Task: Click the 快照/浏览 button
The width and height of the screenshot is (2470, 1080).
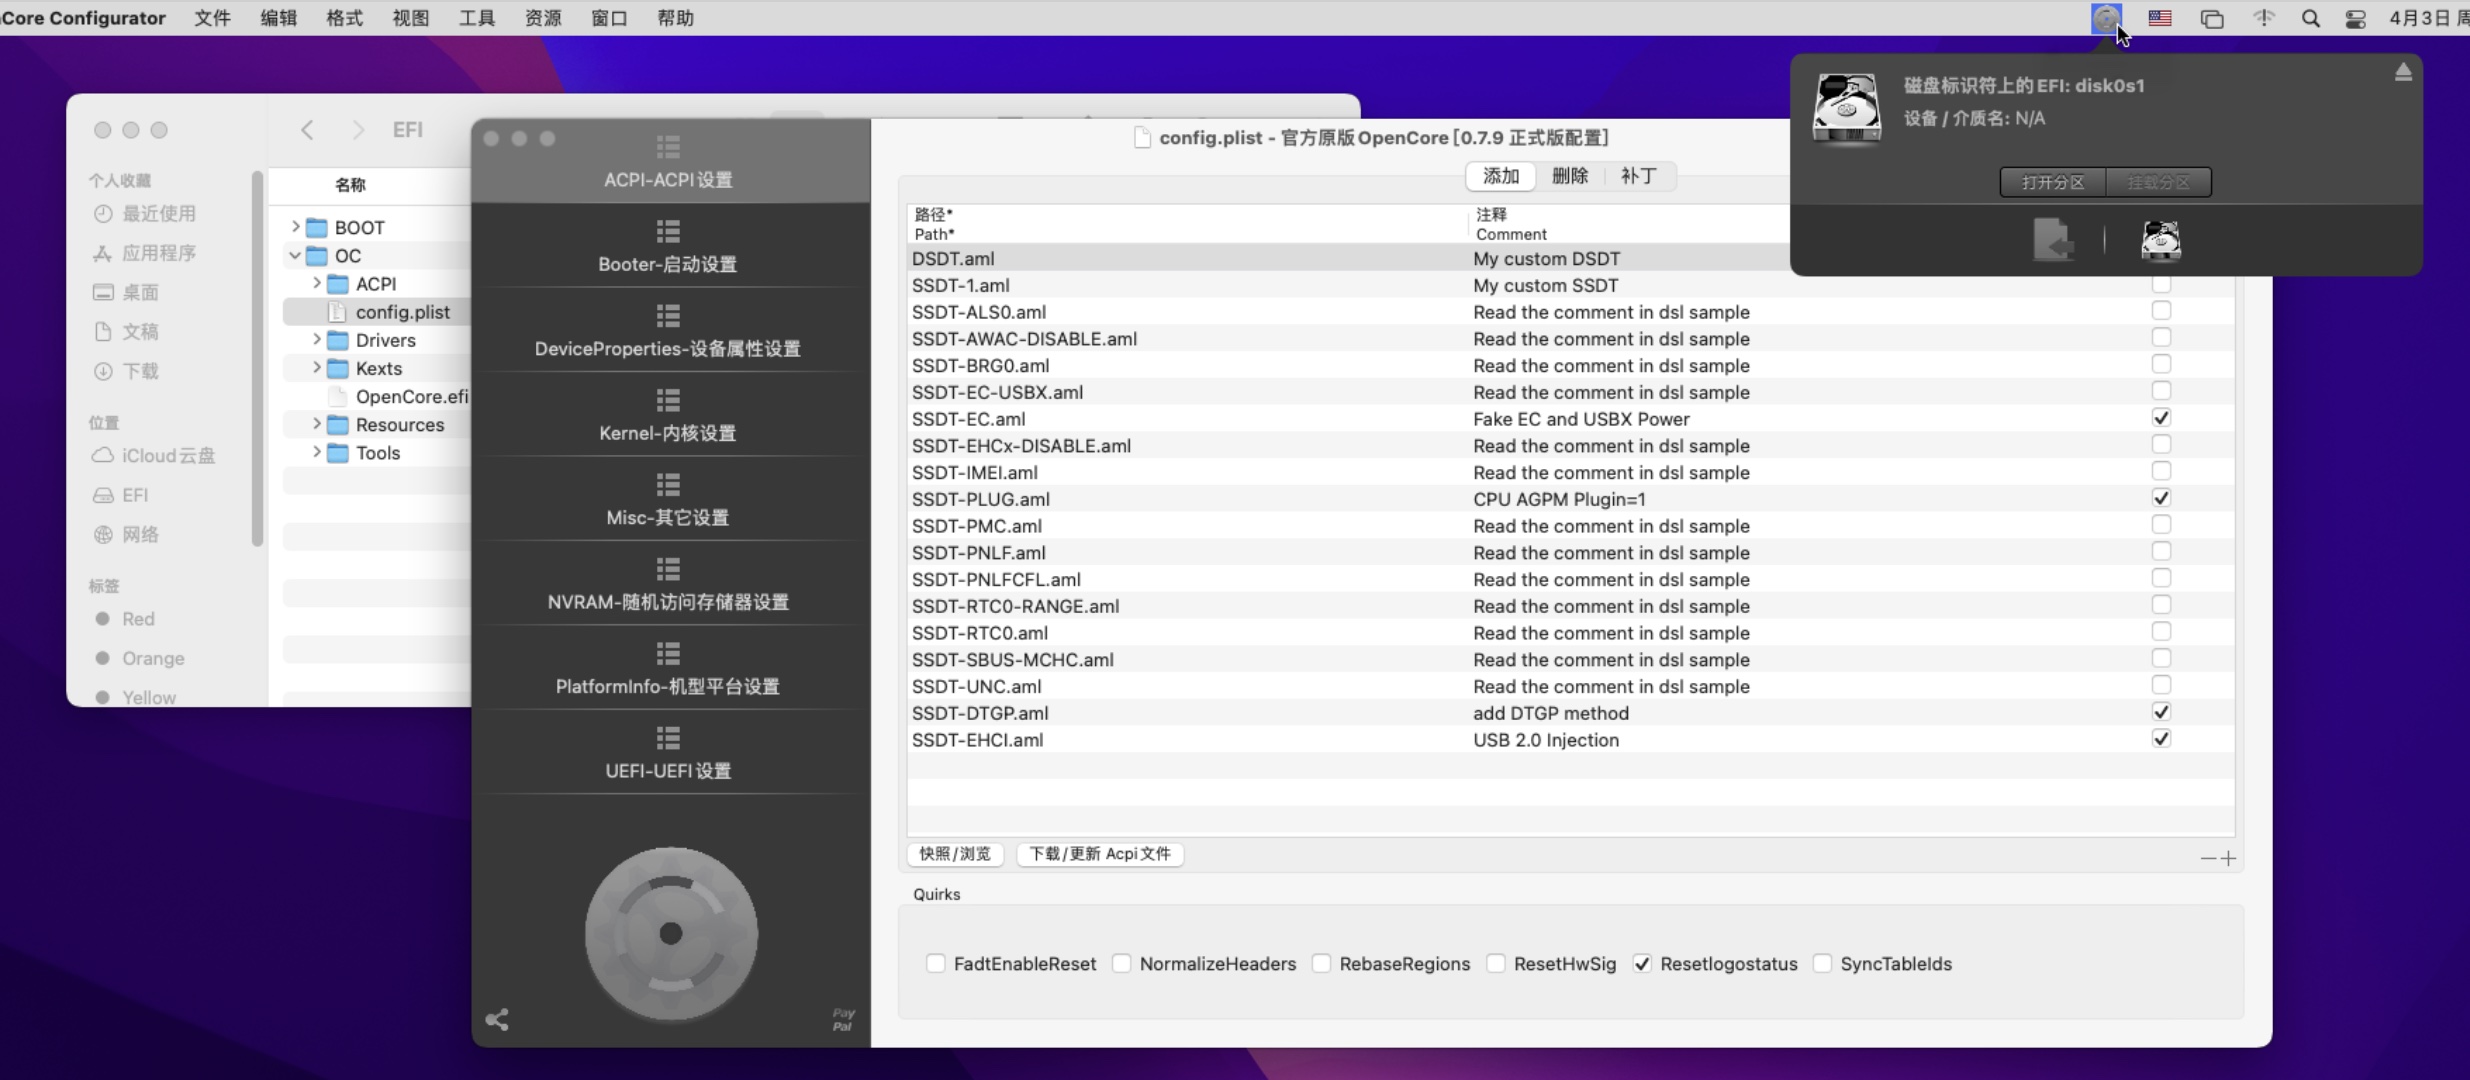Action: (955, 854)
